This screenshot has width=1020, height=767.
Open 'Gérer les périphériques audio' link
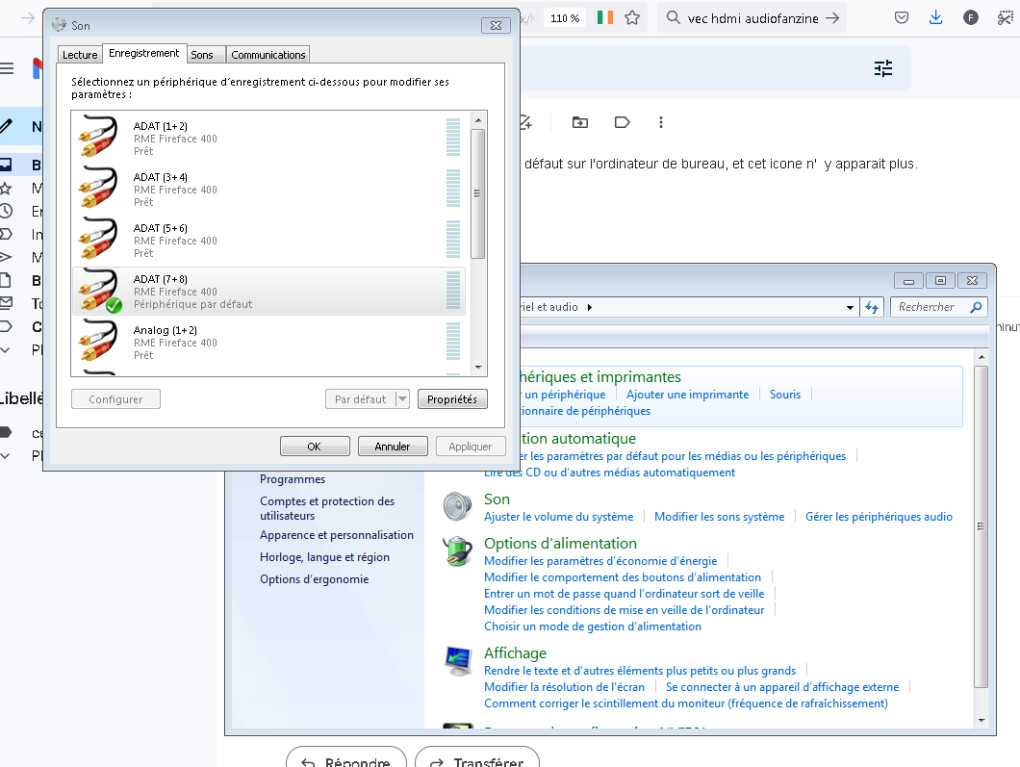(x=879, y=517)
